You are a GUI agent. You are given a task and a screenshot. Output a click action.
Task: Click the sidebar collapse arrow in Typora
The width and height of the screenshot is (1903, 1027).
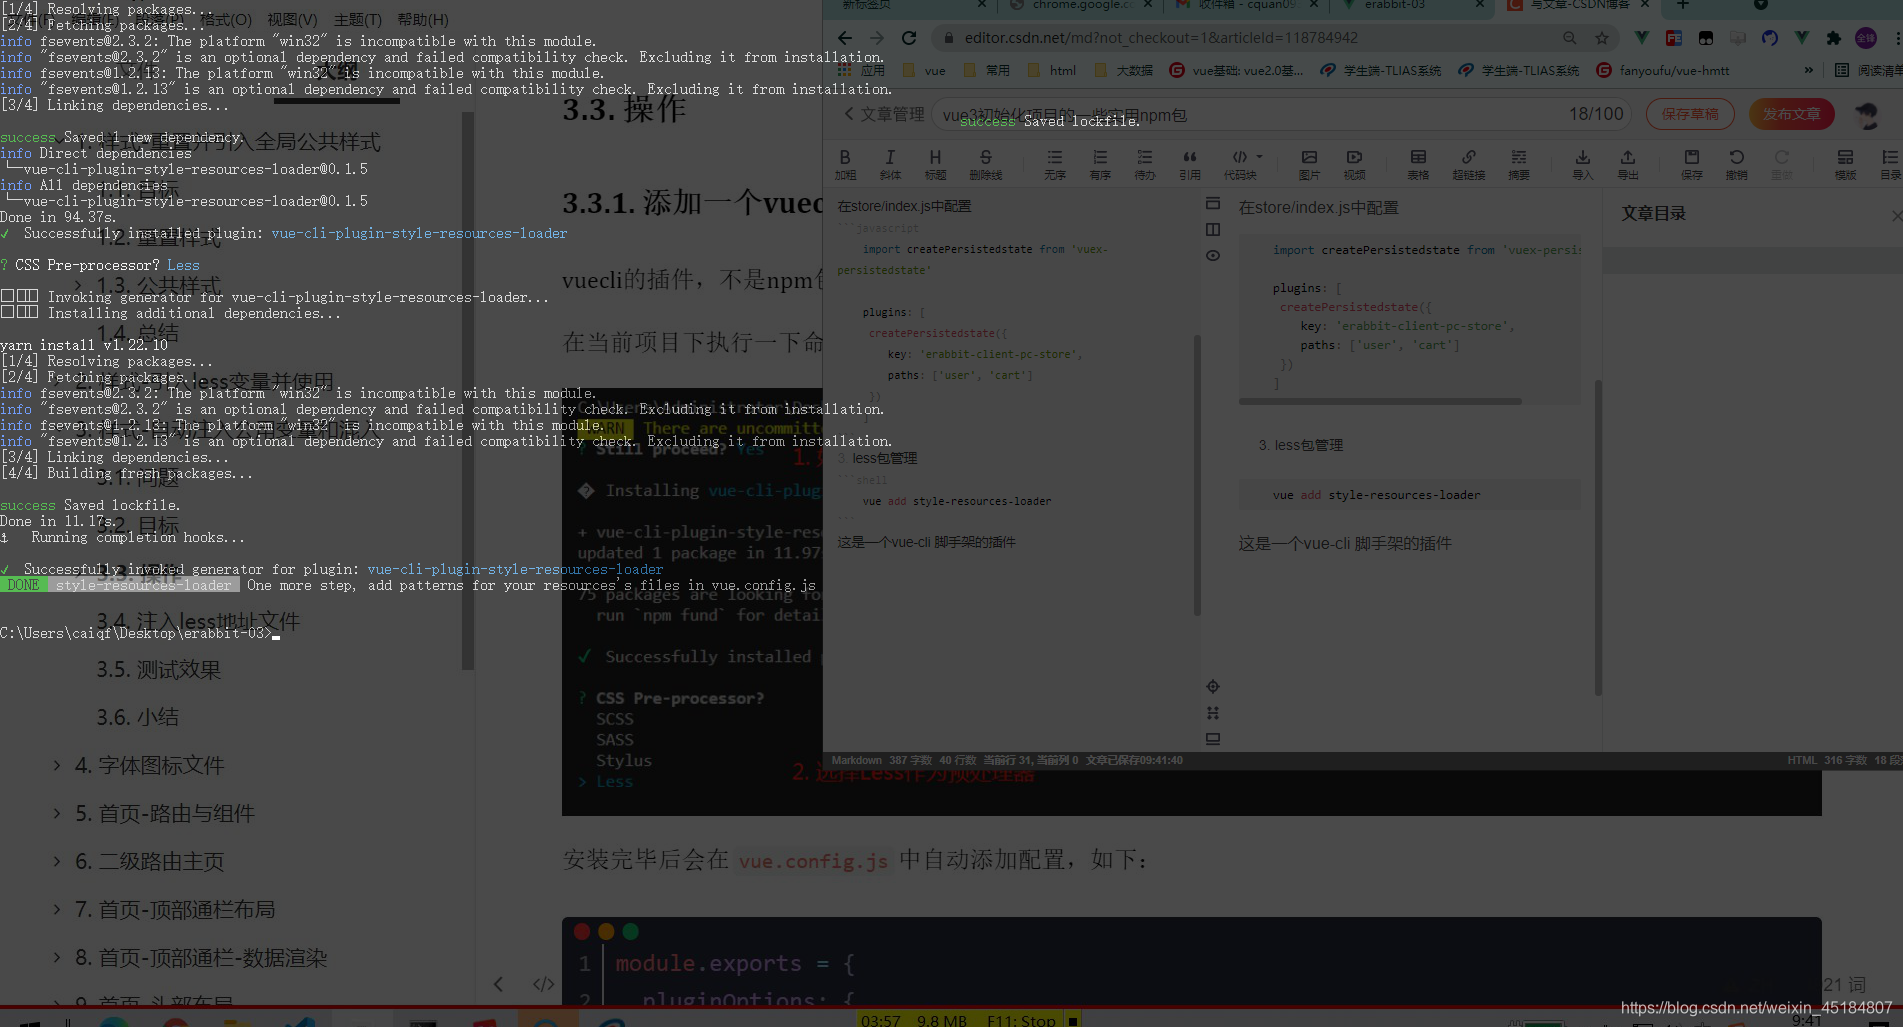pyautogui.click(x=498, y=984)
